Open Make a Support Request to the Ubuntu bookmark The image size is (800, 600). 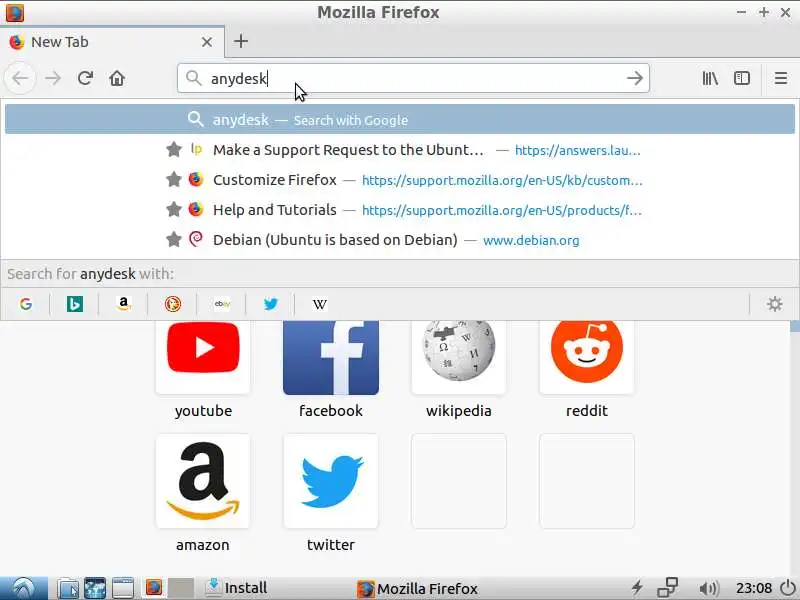[400, 150]
